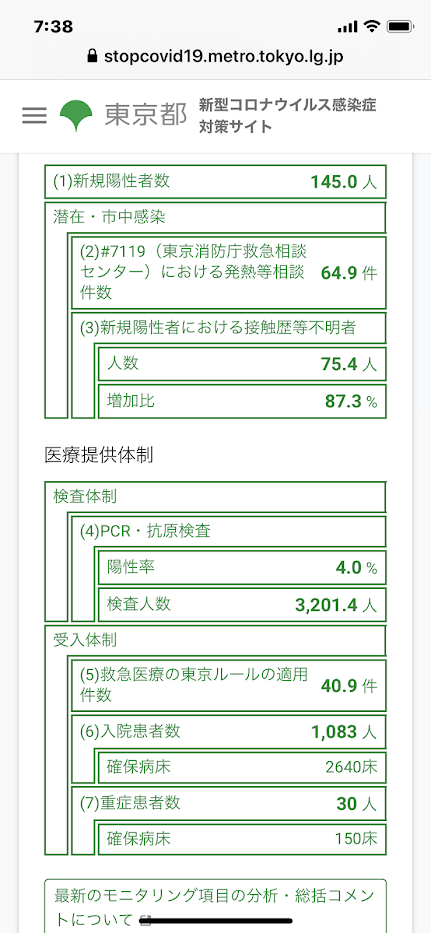Tap the (5)救急医療の東京ルール cell
The image size is (431, 933).
[229, 685]
